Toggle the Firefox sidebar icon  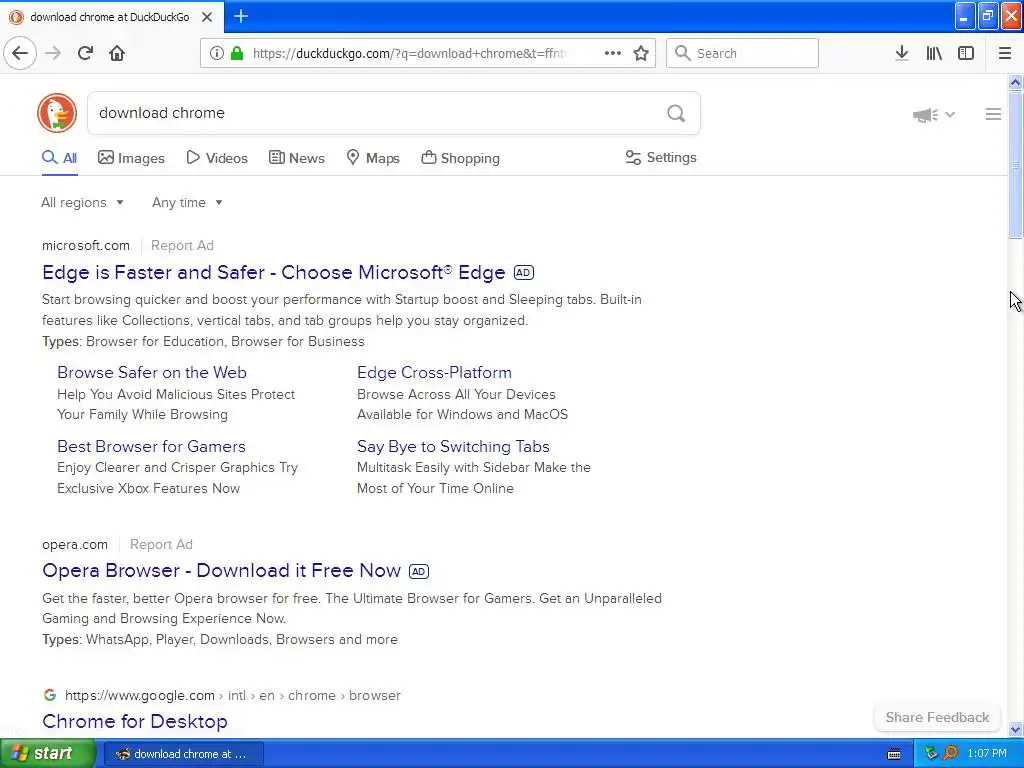(x=966, y=53)
